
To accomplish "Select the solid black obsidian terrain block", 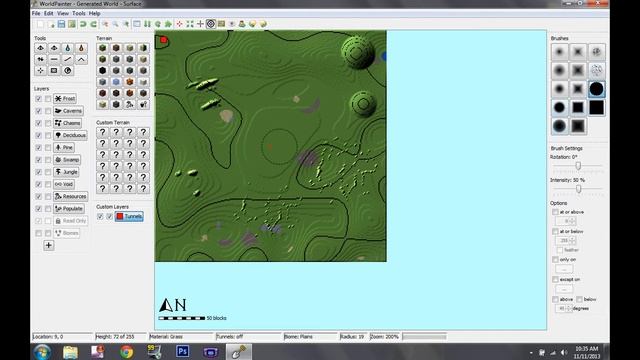I will pyautogui.click(x=102, y=71).
